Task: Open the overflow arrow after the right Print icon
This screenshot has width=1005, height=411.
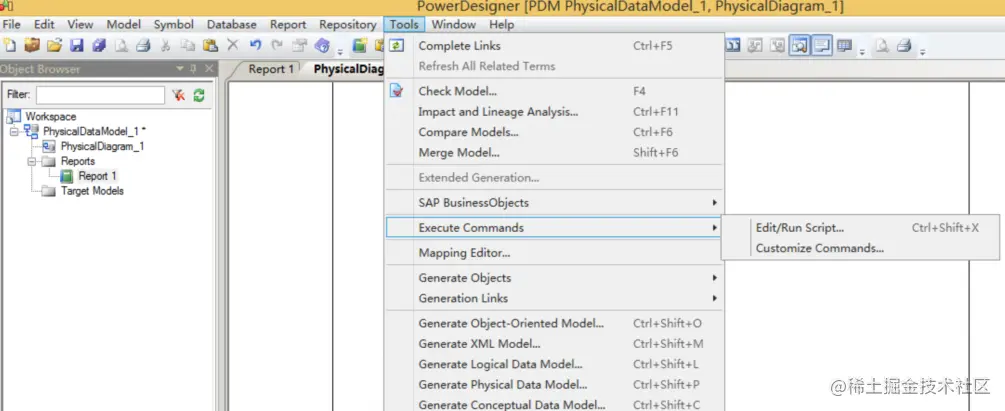Action: (922, 52)
